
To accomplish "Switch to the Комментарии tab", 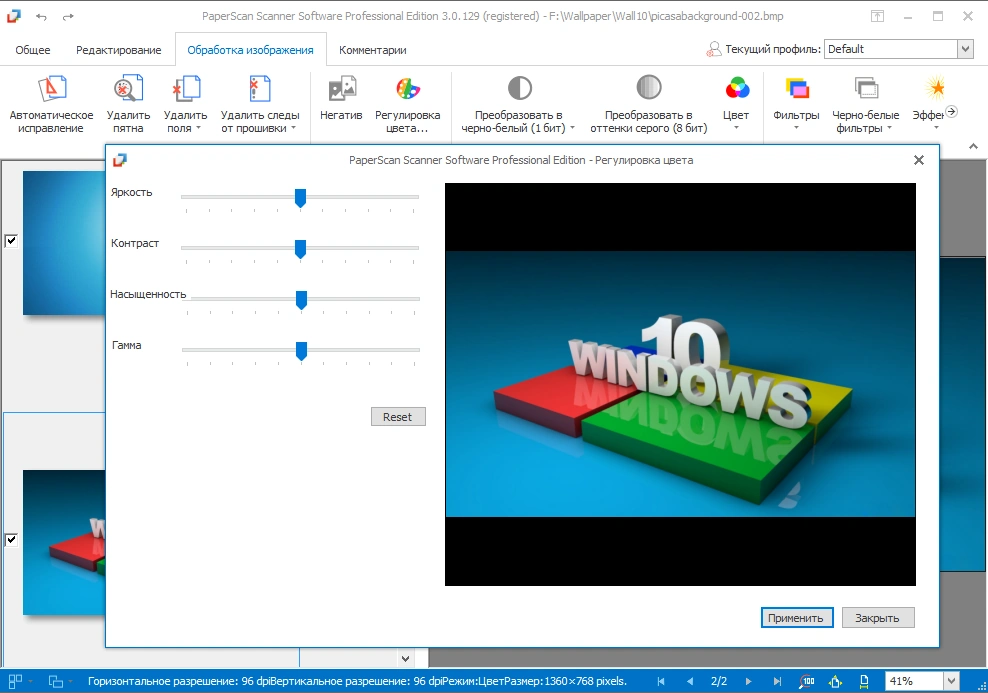I will point(372,50).
